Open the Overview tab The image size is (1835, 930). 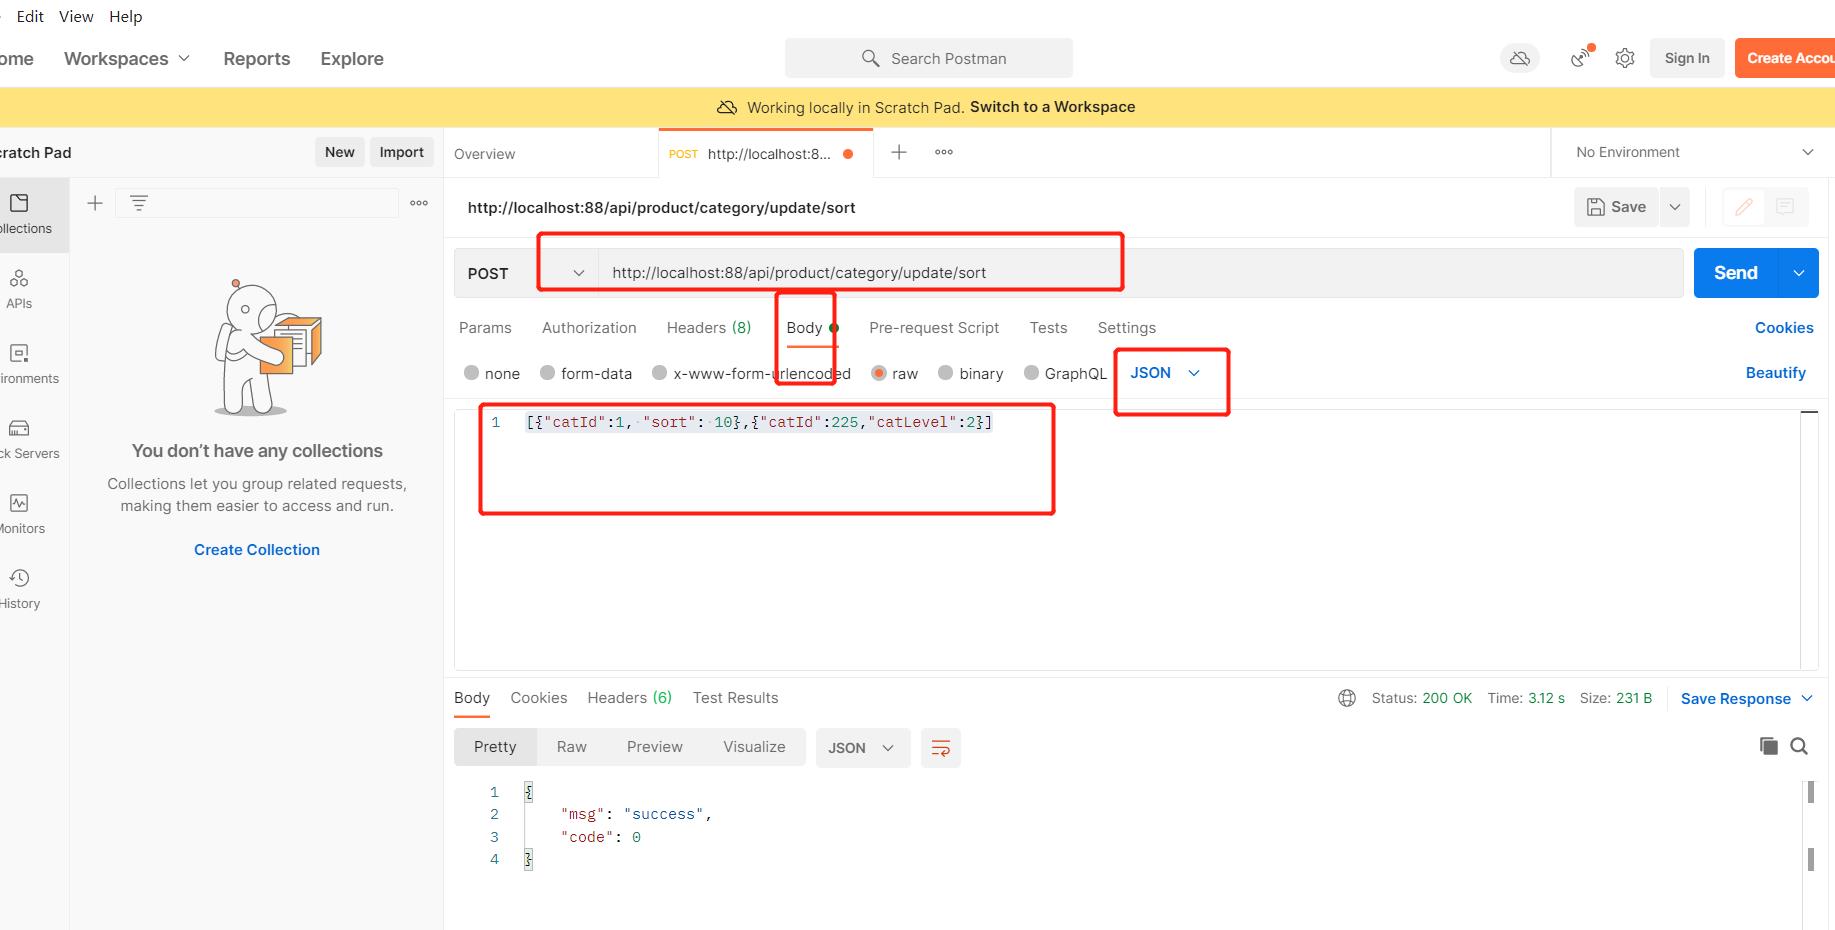tap(485, 154)
